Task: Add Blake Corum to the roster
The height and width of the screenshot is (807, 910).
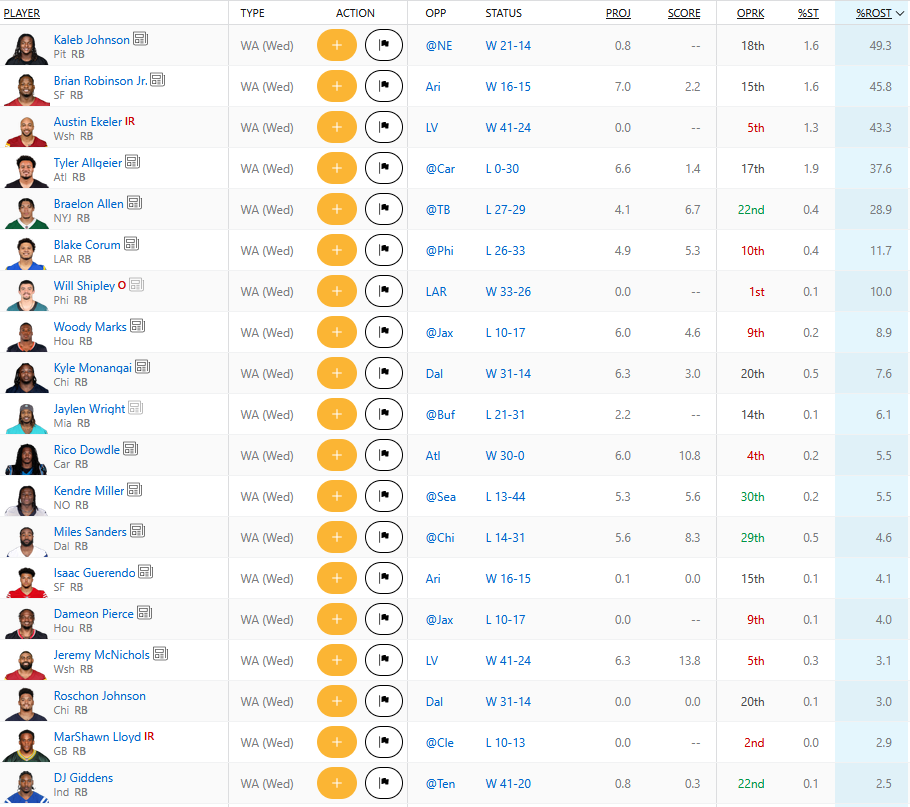Action: coord(337,251)
